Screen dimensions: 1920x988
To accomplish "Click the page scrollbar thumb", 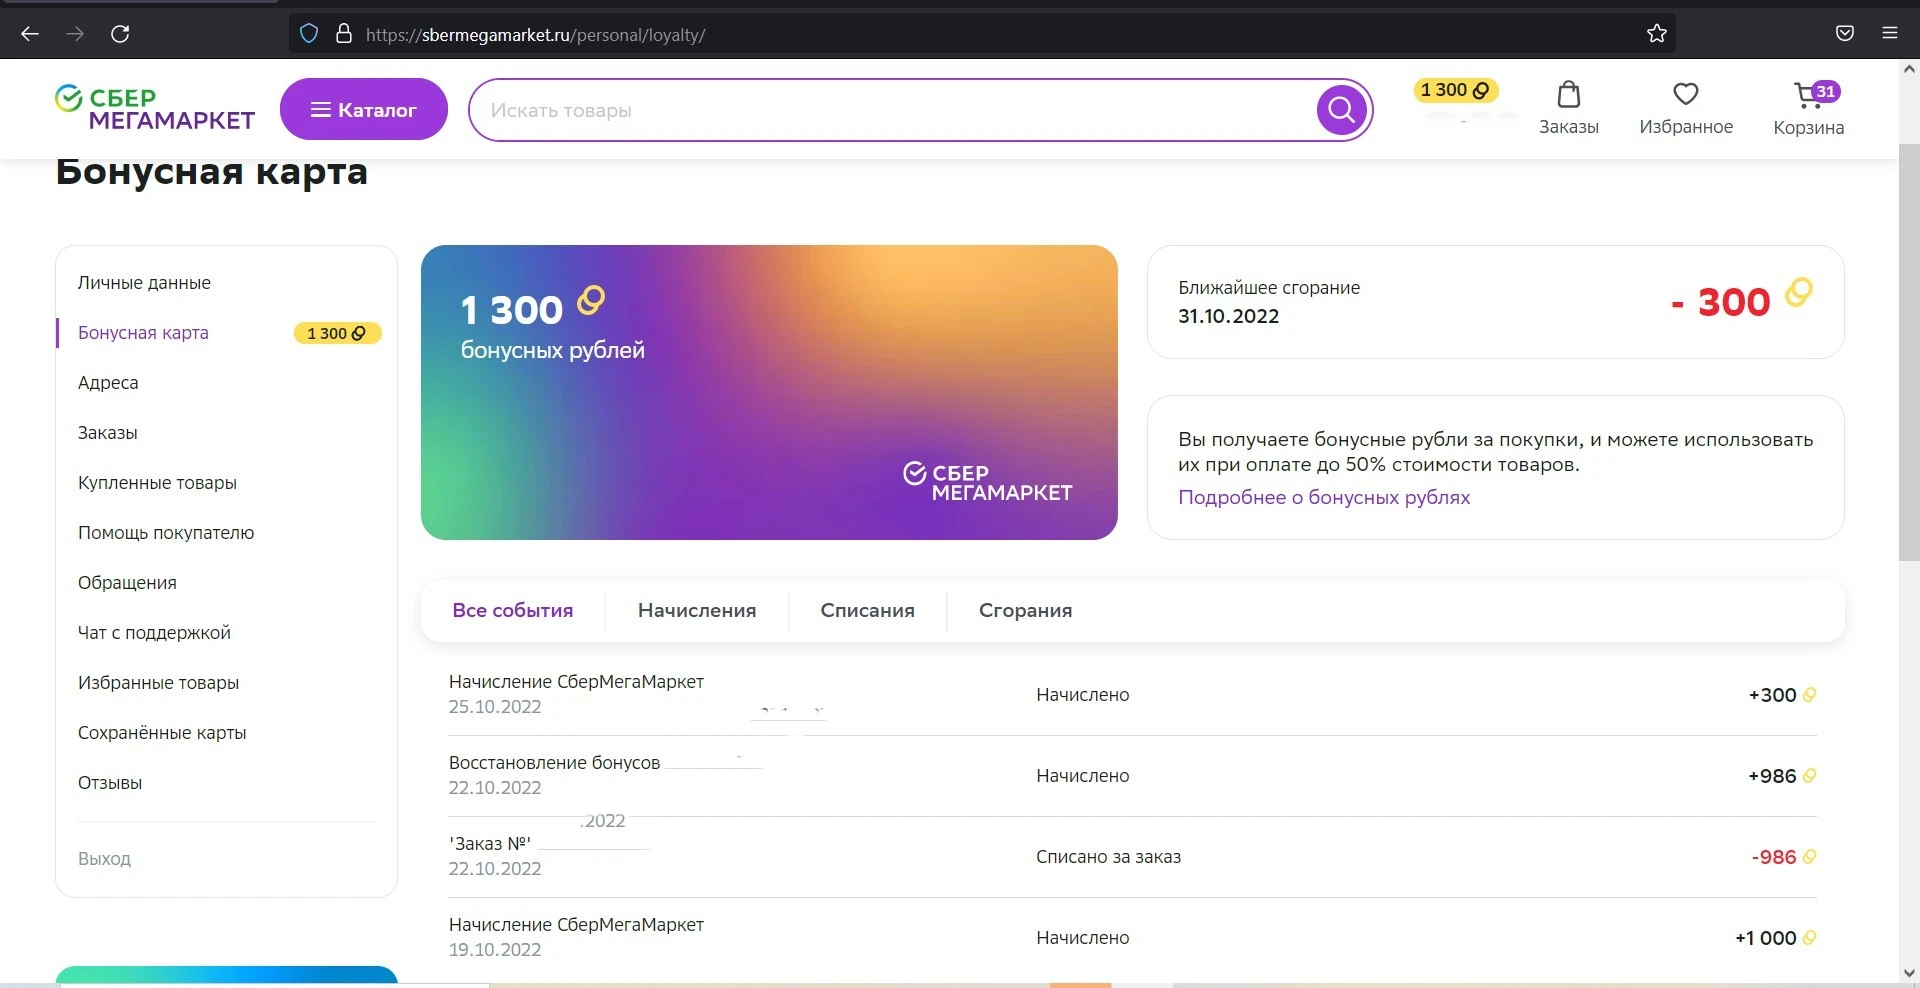I will (1908, 350).
